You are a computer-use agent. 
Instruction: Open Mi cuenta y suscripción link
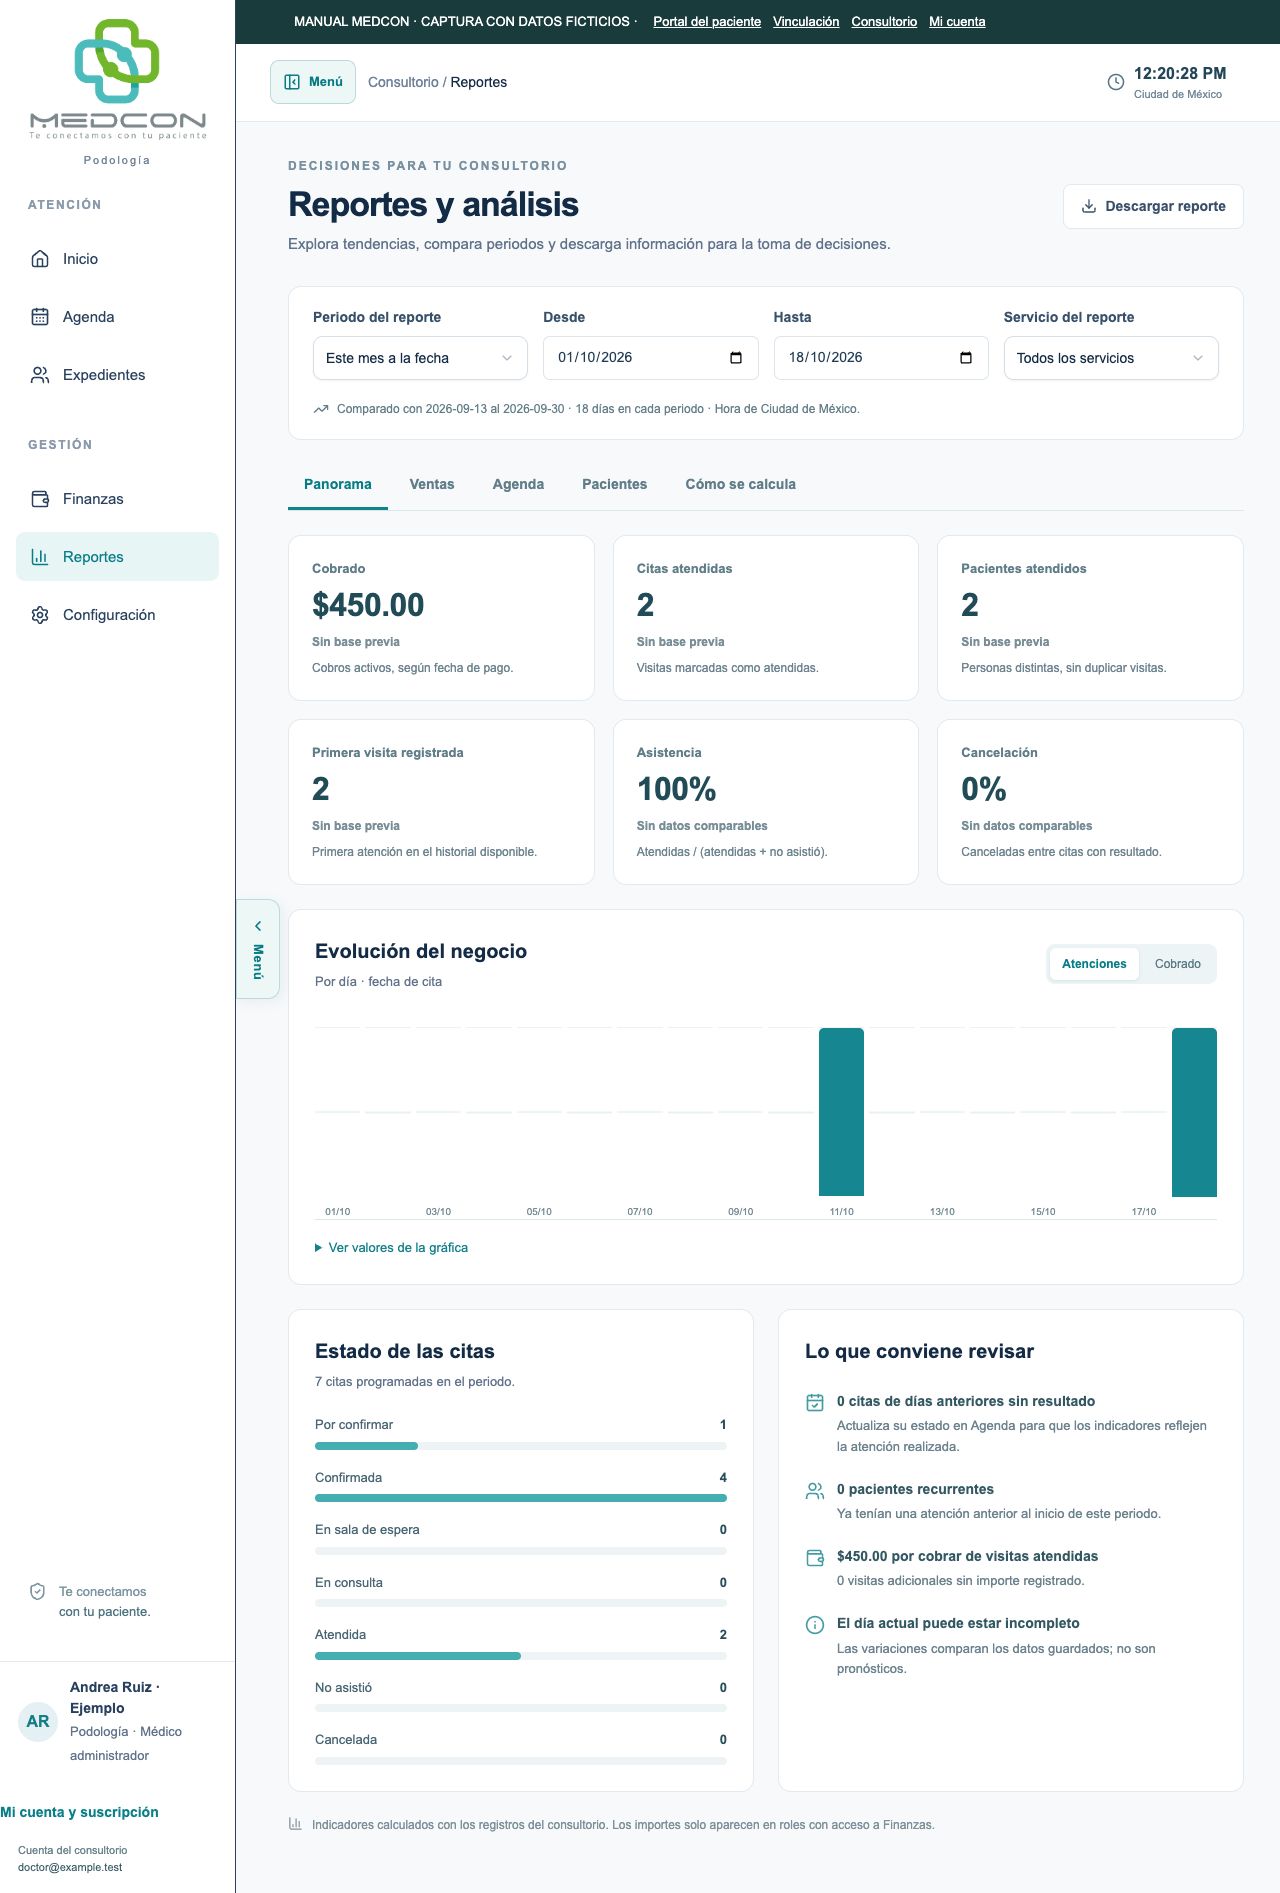80,1812
